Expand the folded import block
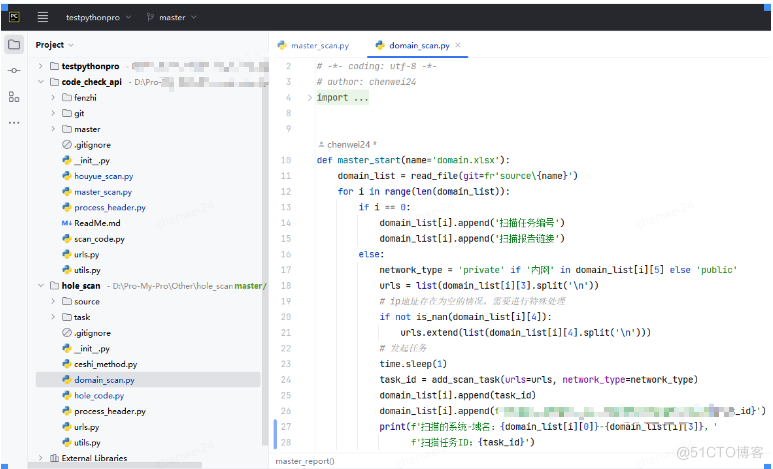773x469 pixels. click(x=311, y=98)
